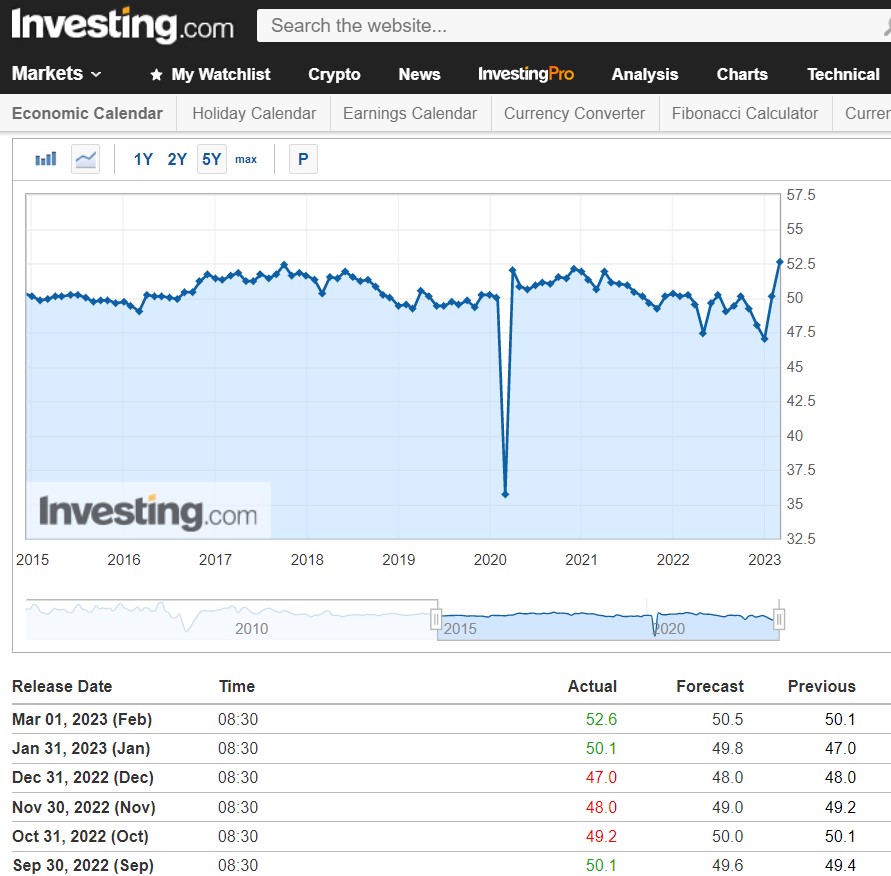This screenshot has height=876, width=891.
Task: Click the right handle of the date range slider
Action: point(780,619)
